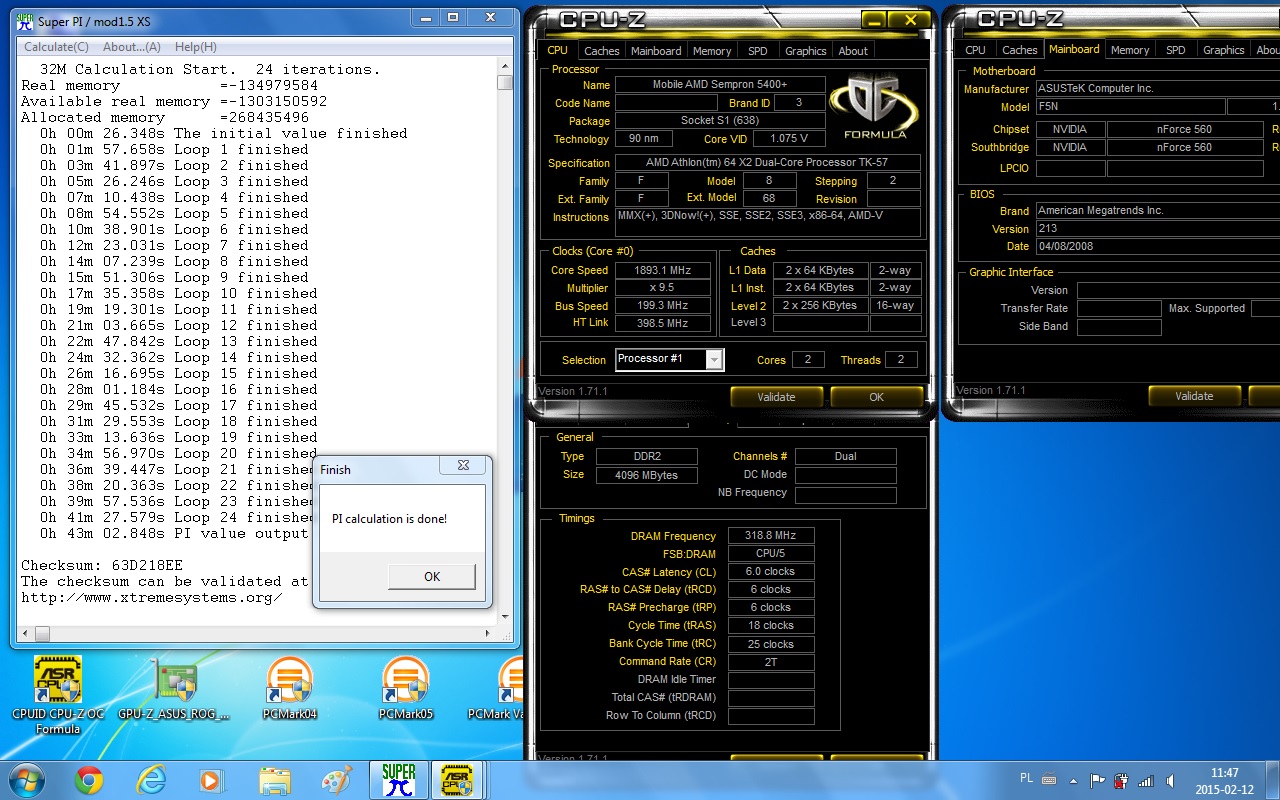Viewport: 1280px width, 800px height.
Task: Click the Multiplier value x 9.5
Action: [x=662, y=288]
